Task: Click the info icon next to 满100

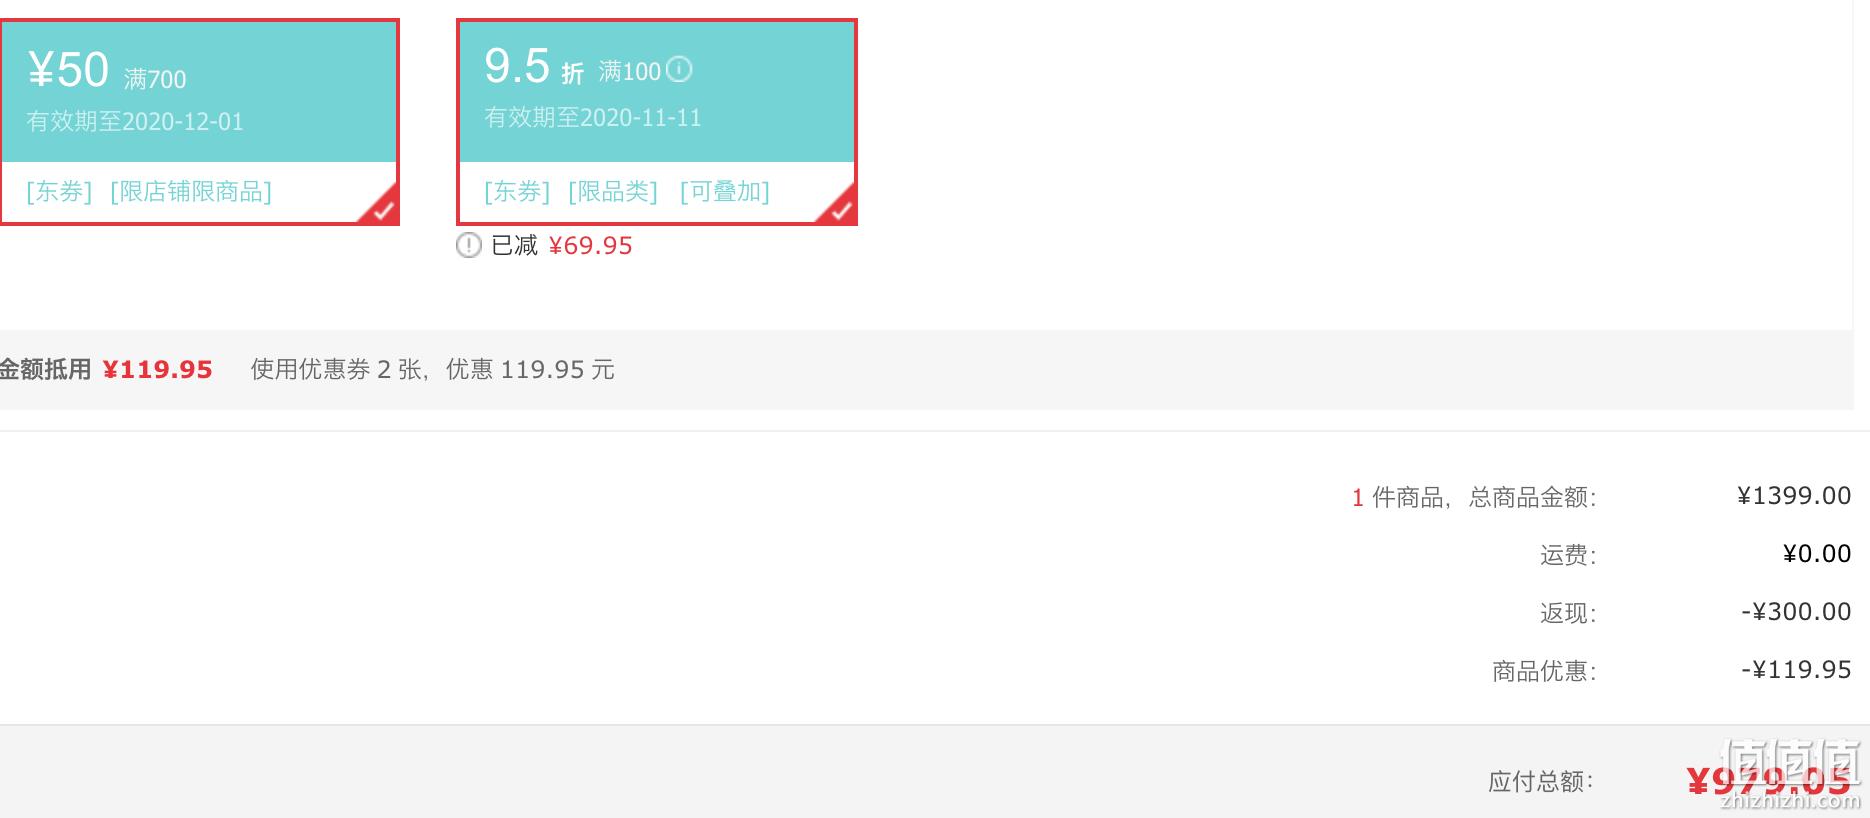Action: pos(679,69)
